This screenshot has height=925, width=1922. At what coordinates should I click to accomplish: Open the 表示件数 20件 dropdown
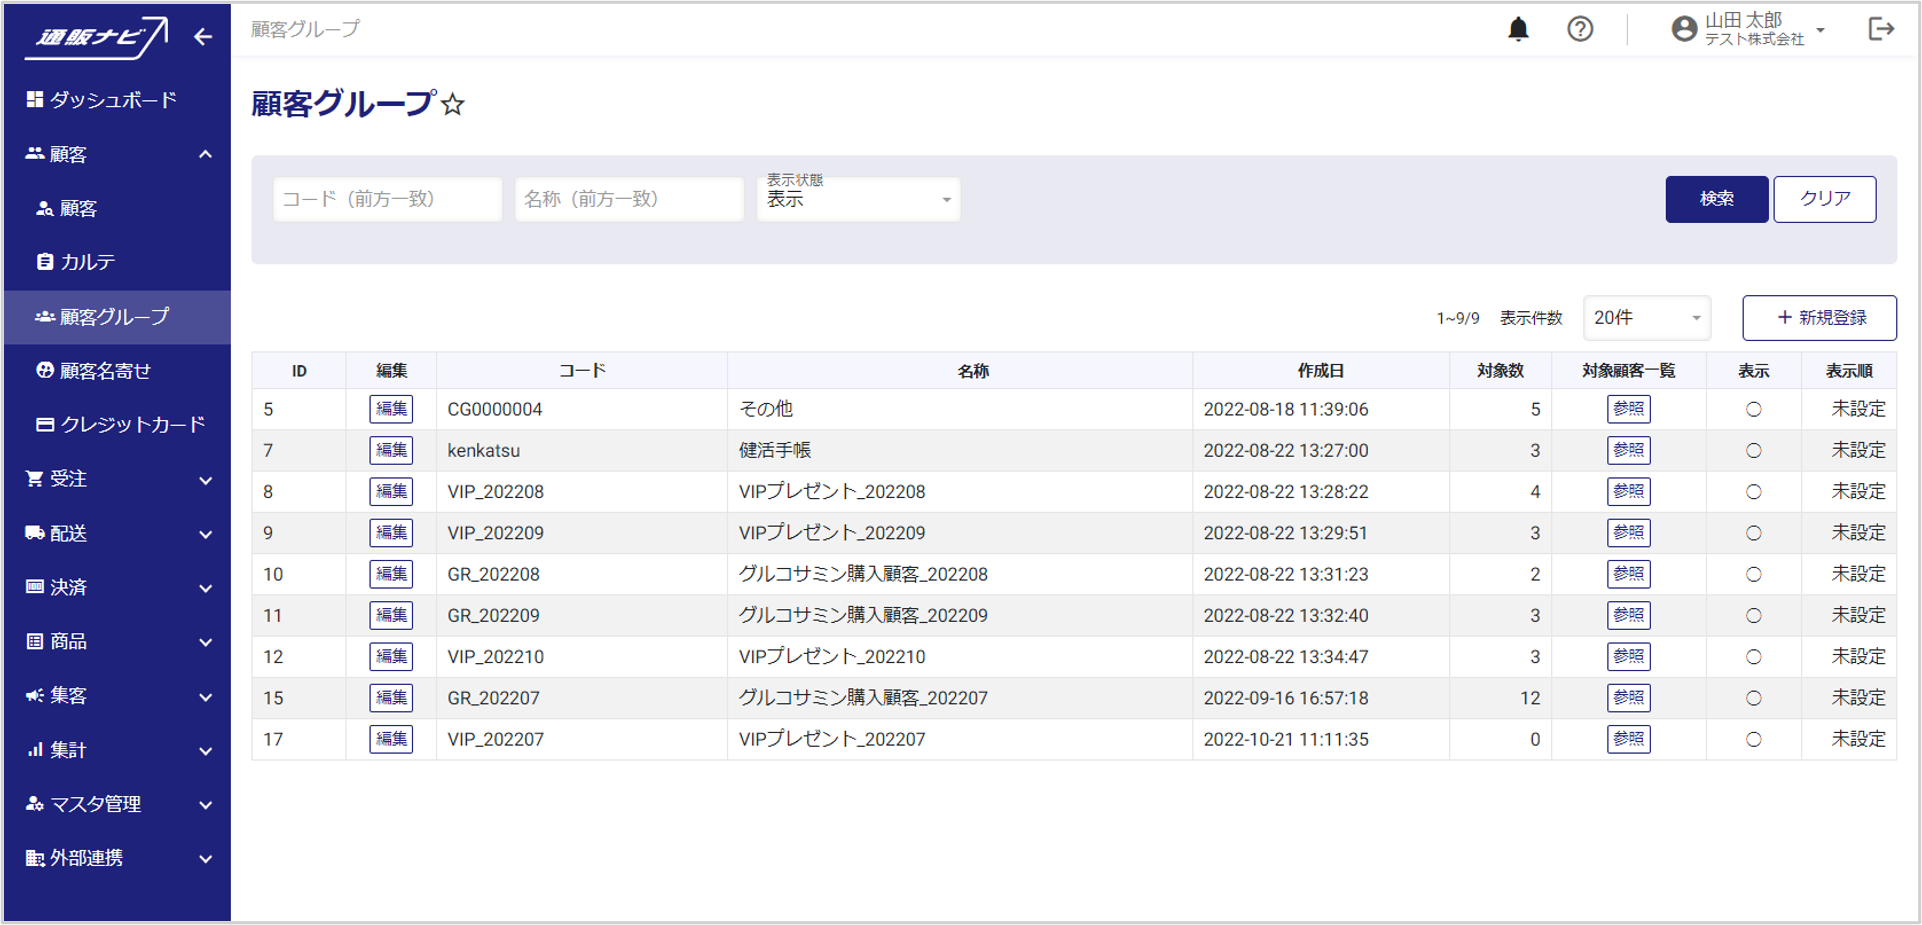[x=1646, y=318]
